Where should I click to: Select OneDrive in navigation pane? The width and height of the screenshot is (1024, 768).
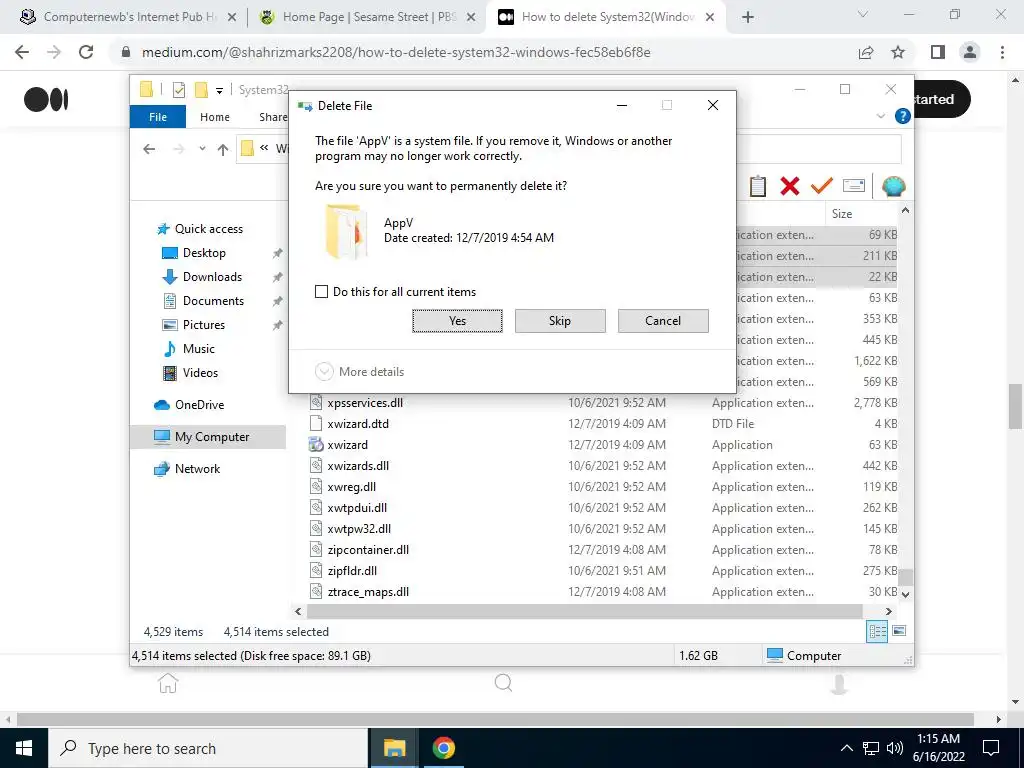[x=199, y=405]
